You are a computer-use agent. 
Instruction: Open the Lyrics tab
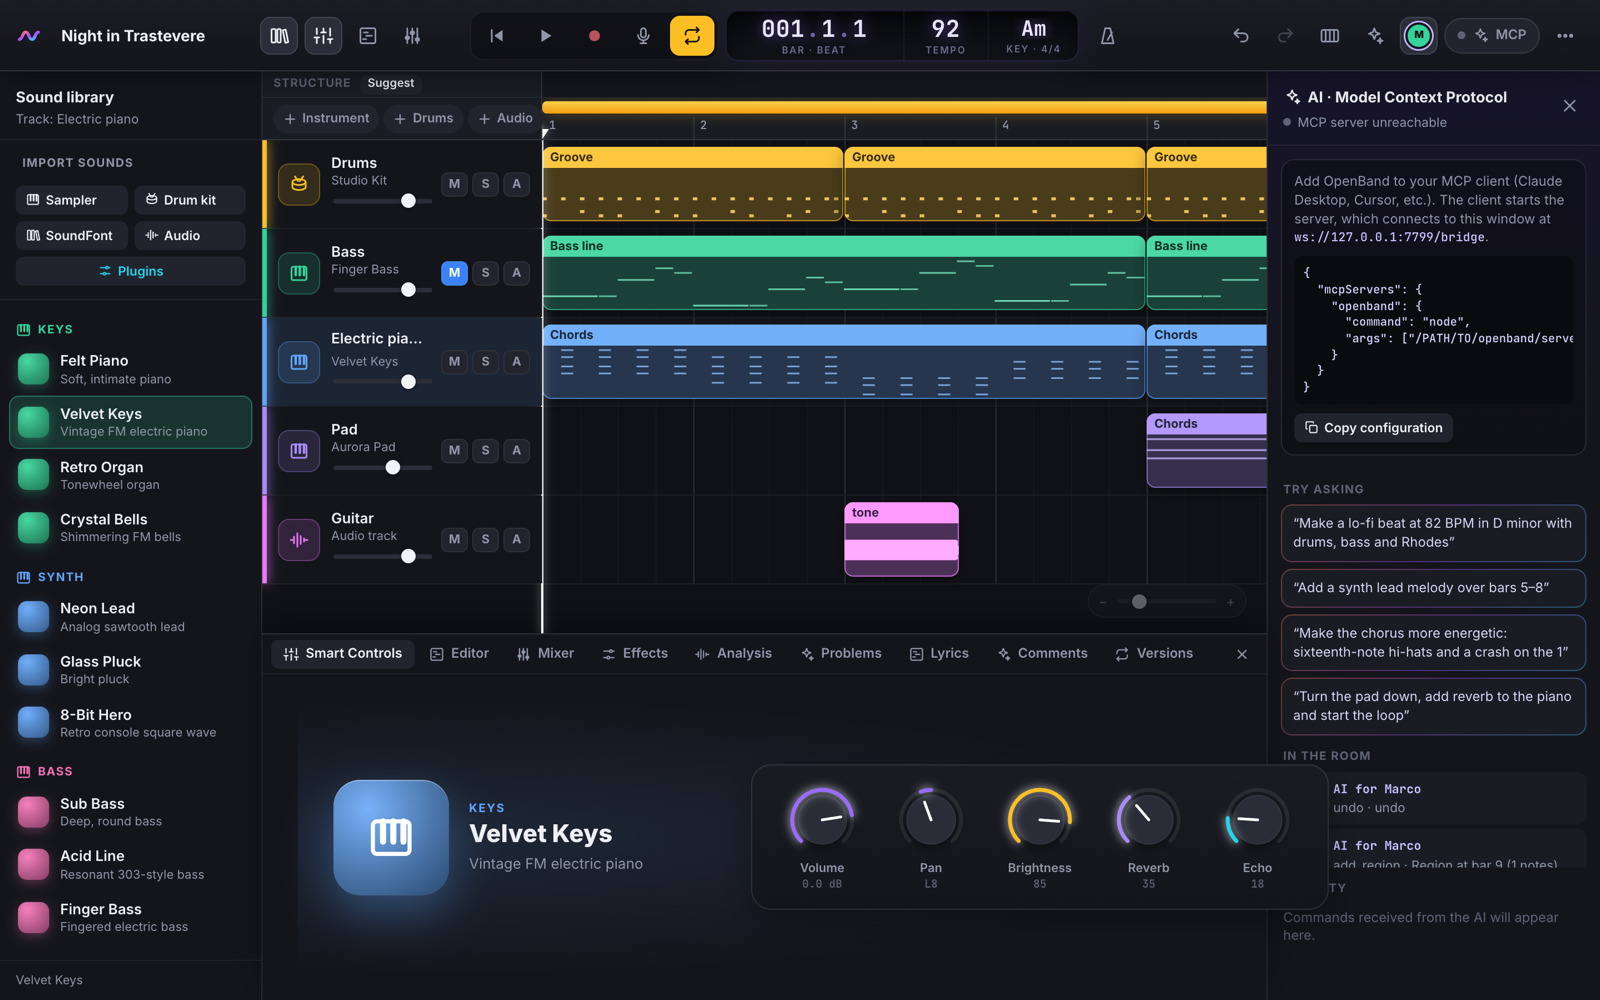pos(939,654)
